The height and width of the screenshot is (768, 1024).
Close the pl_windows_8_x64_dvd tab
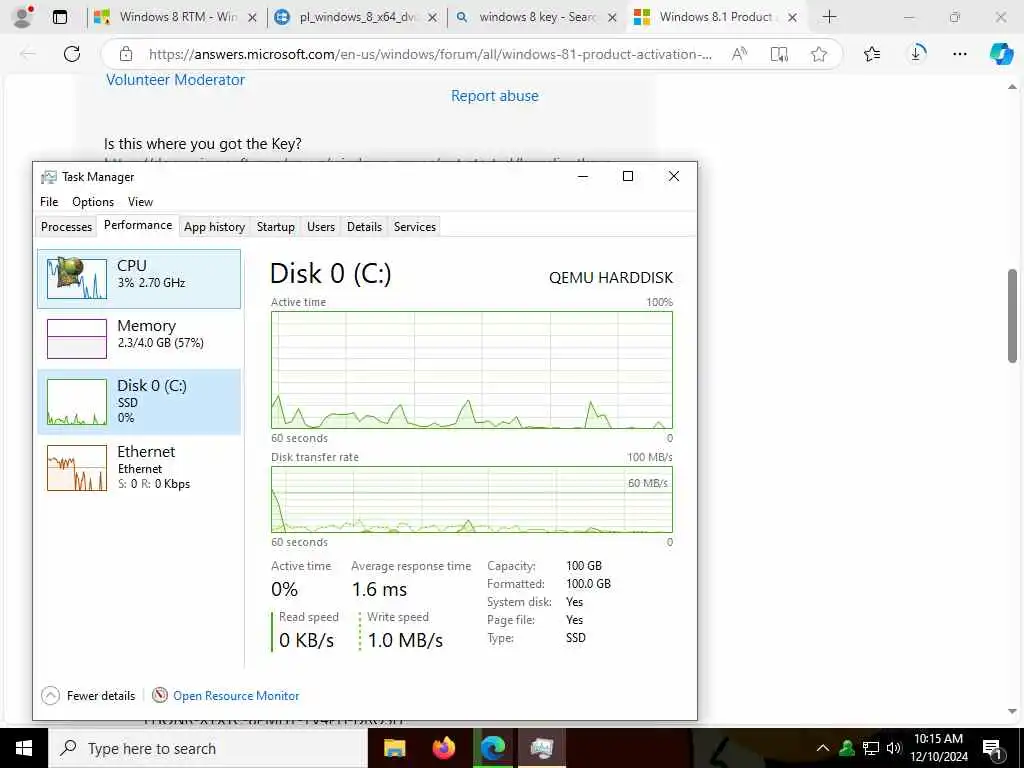tap(432, 18)
